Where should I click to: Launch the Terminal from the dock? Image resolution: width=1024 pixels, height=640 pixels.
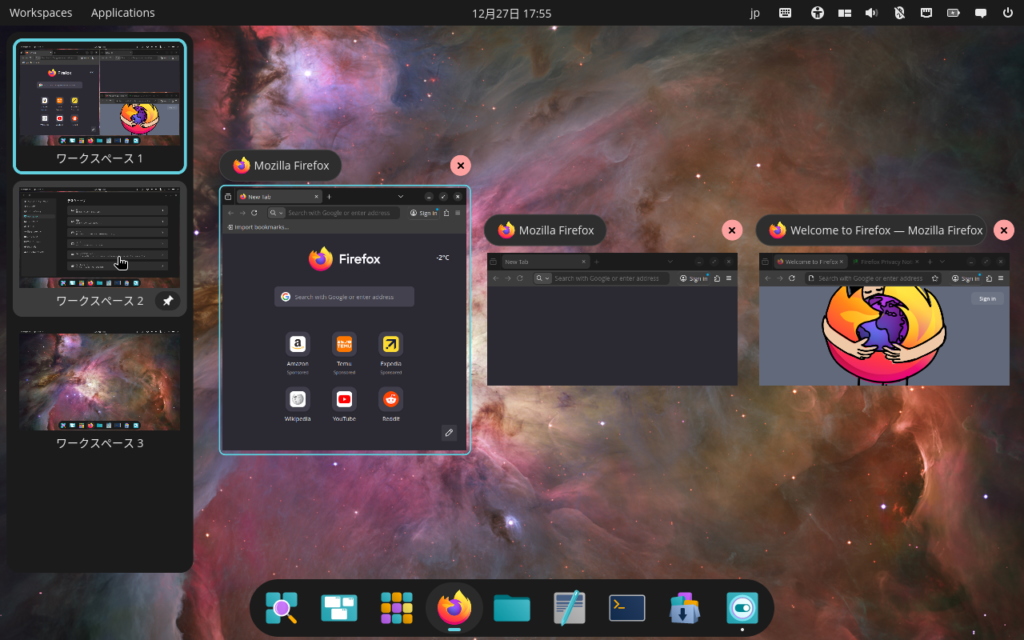[x=627, y=608]
